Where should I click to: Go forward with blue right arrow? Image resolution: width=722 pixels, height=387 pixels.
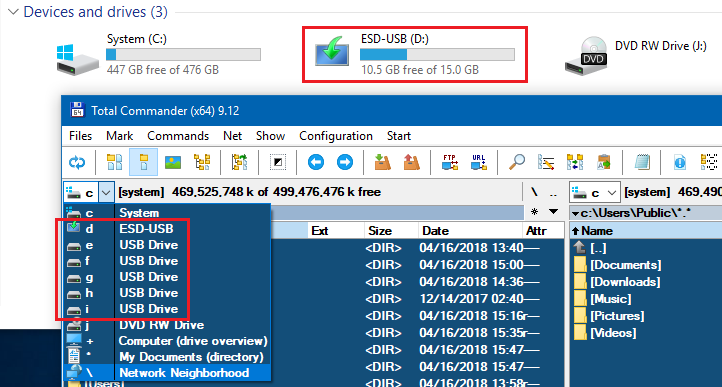point(345,162)
